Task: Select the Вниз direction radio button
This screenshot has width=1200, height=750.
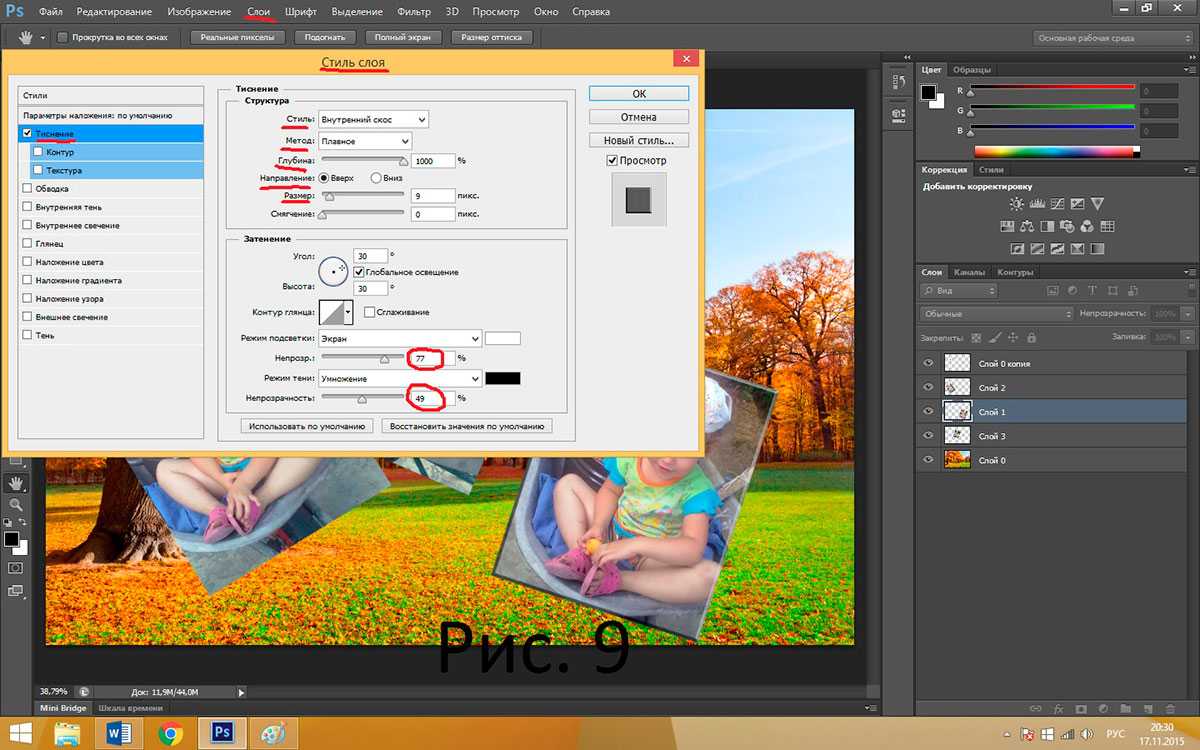Action: click(x=376, y=178)
